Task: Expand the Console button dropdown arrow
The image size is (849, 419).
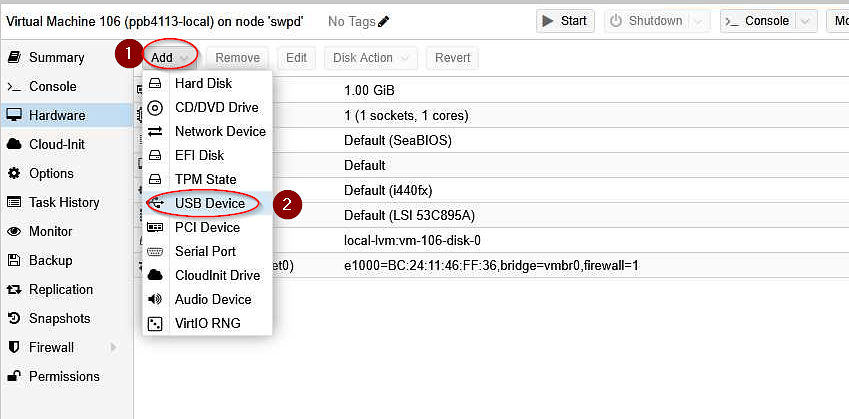Action: (805, 22)
